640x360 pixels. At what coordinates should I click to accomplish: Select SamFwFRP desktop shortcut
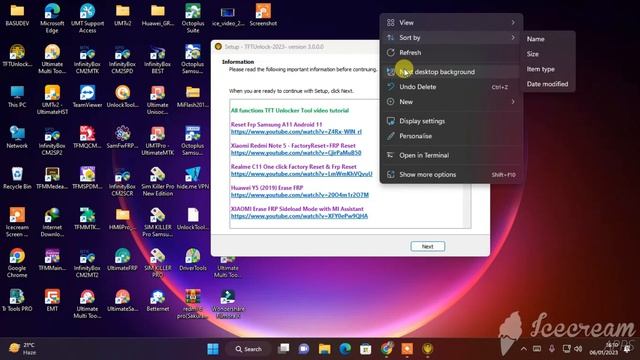tap(122, 137)
